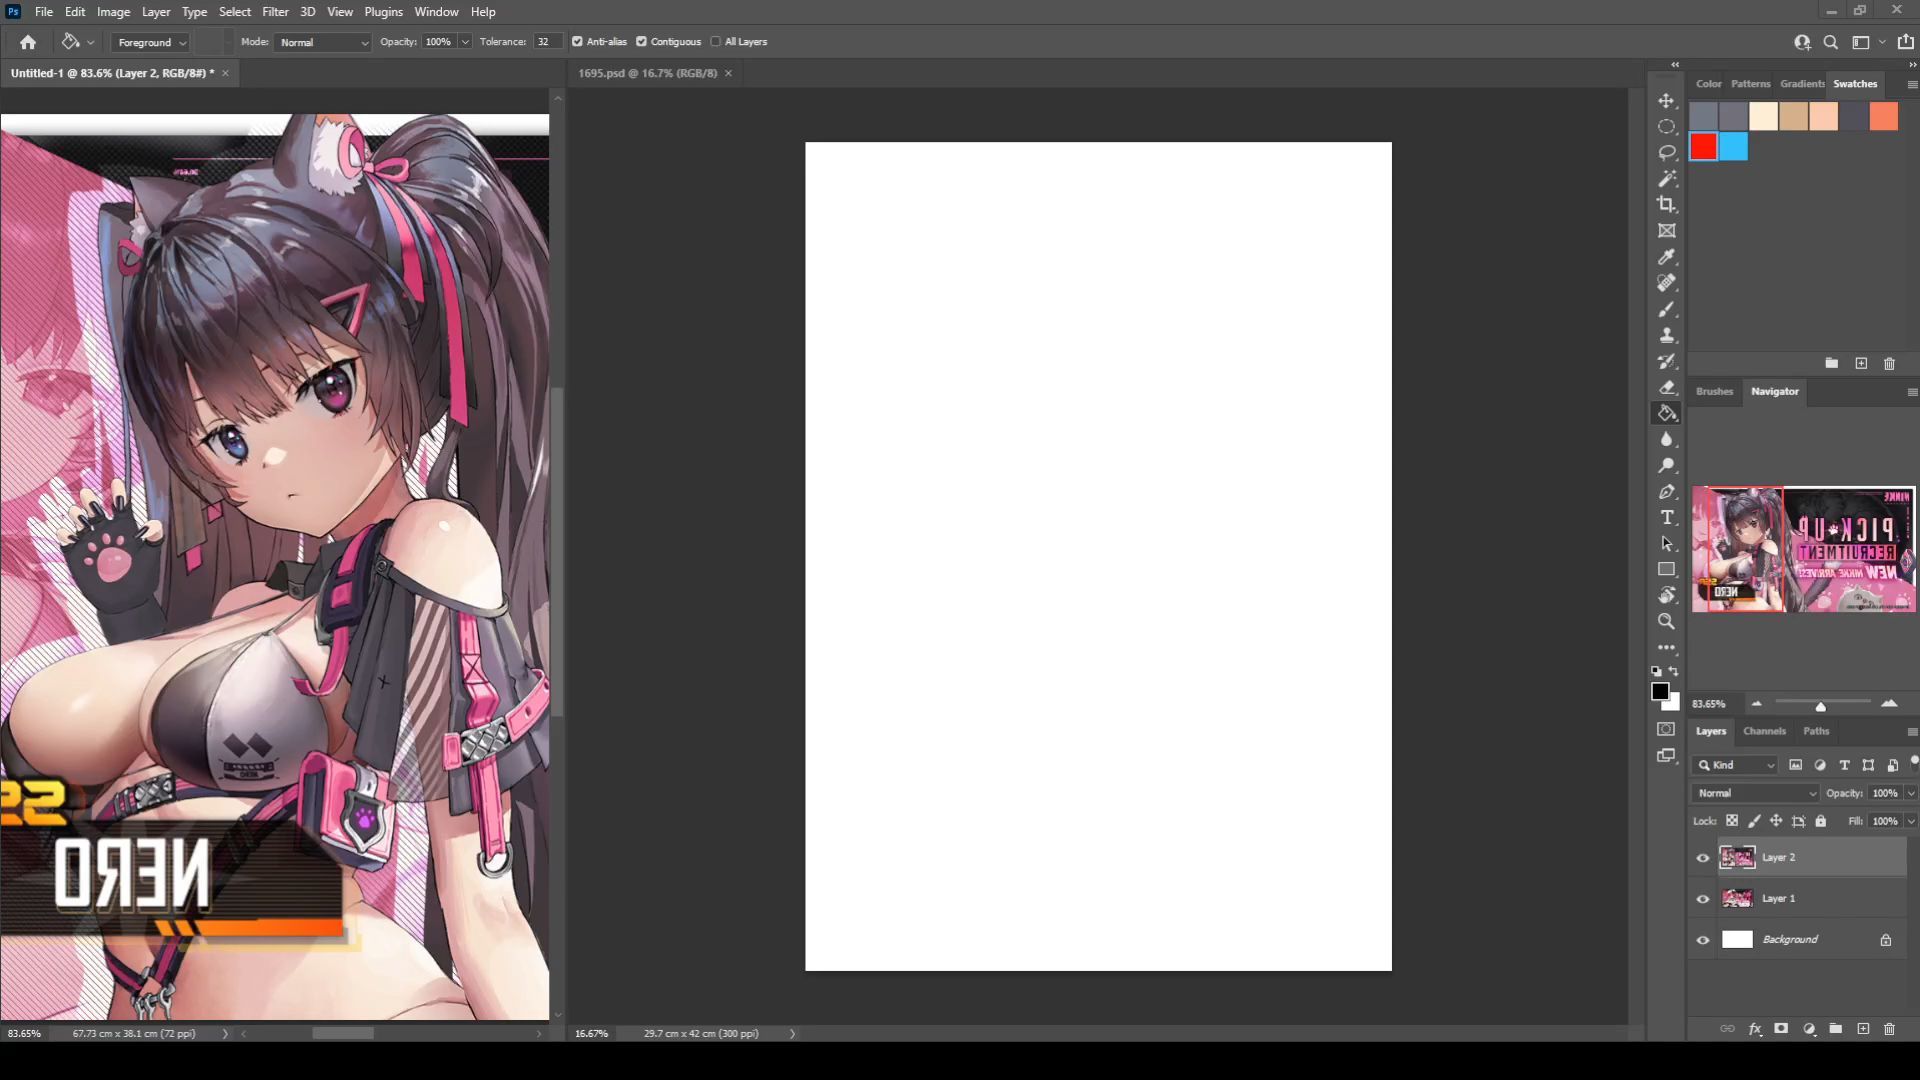Expand the layer Fill dropdown arrow

click(x=1911, y=821)
